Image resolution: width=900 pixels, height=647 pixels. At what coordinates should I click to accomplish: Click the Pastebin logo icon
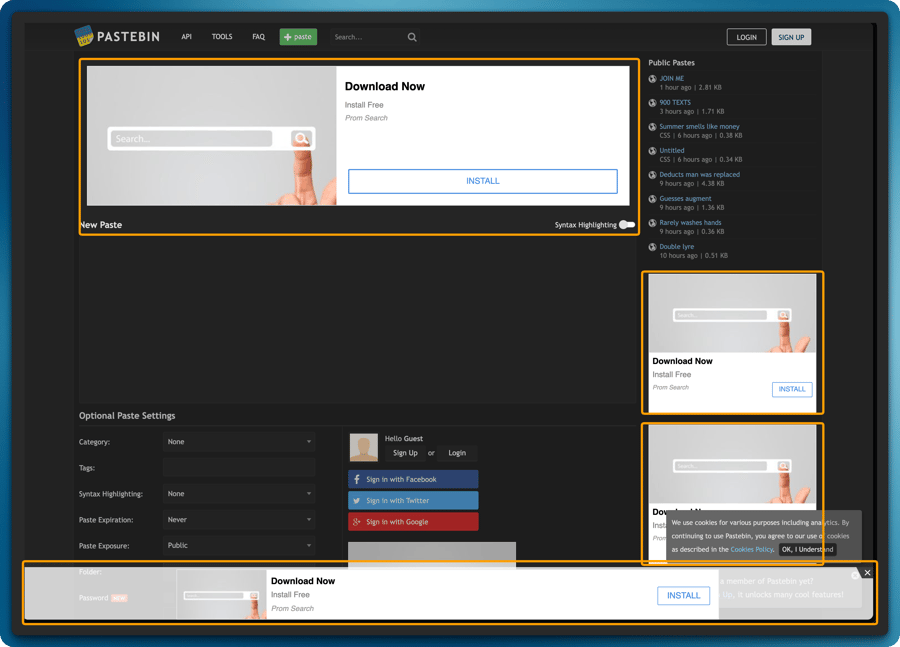pyautogui.click(x=84, y=36)
